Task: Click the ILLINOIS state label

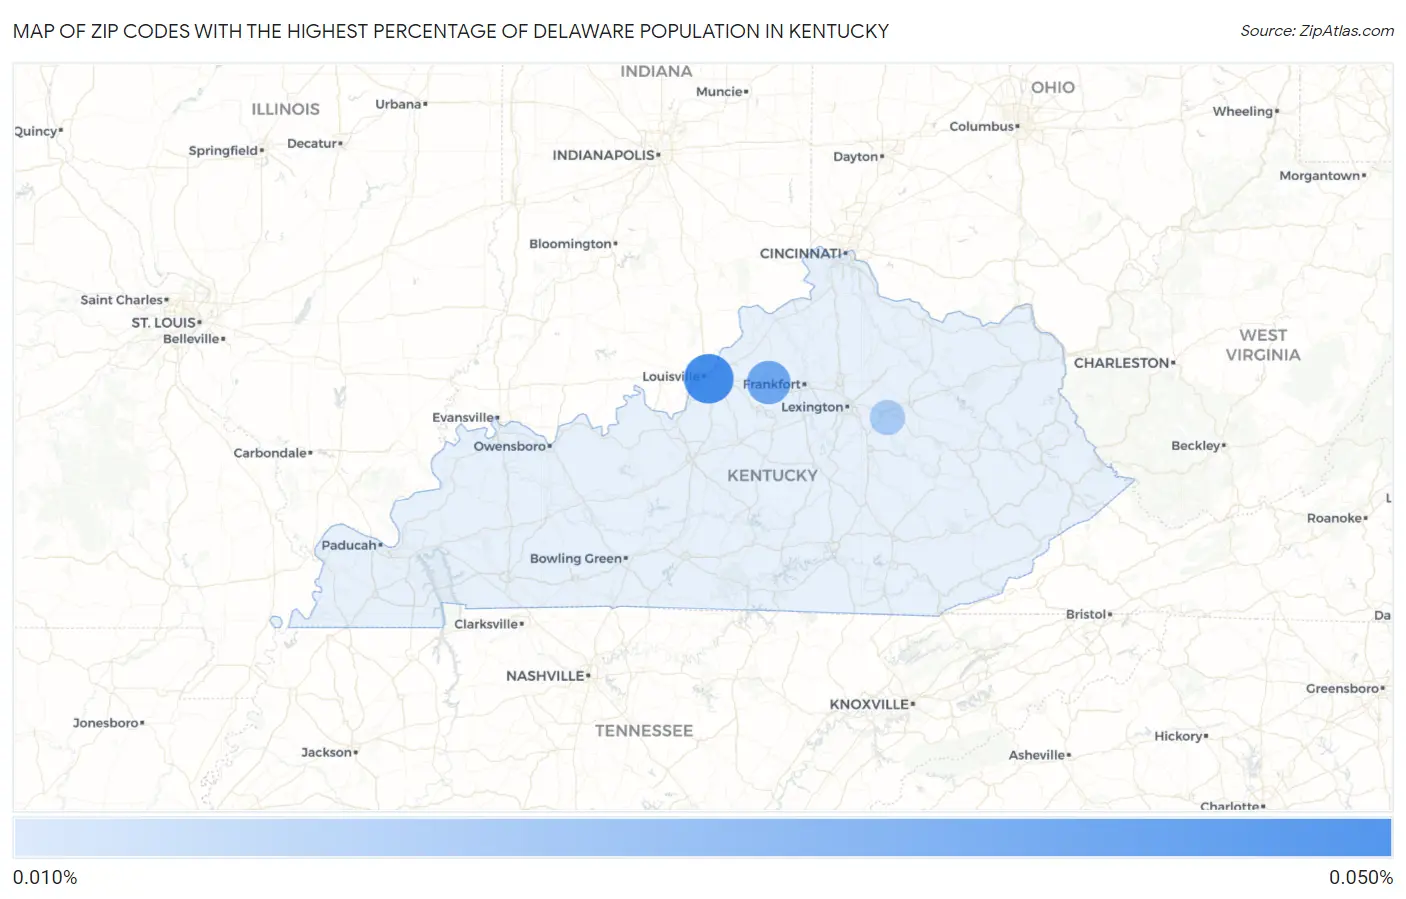Action: pyautogui.click(x=285, y=109)
